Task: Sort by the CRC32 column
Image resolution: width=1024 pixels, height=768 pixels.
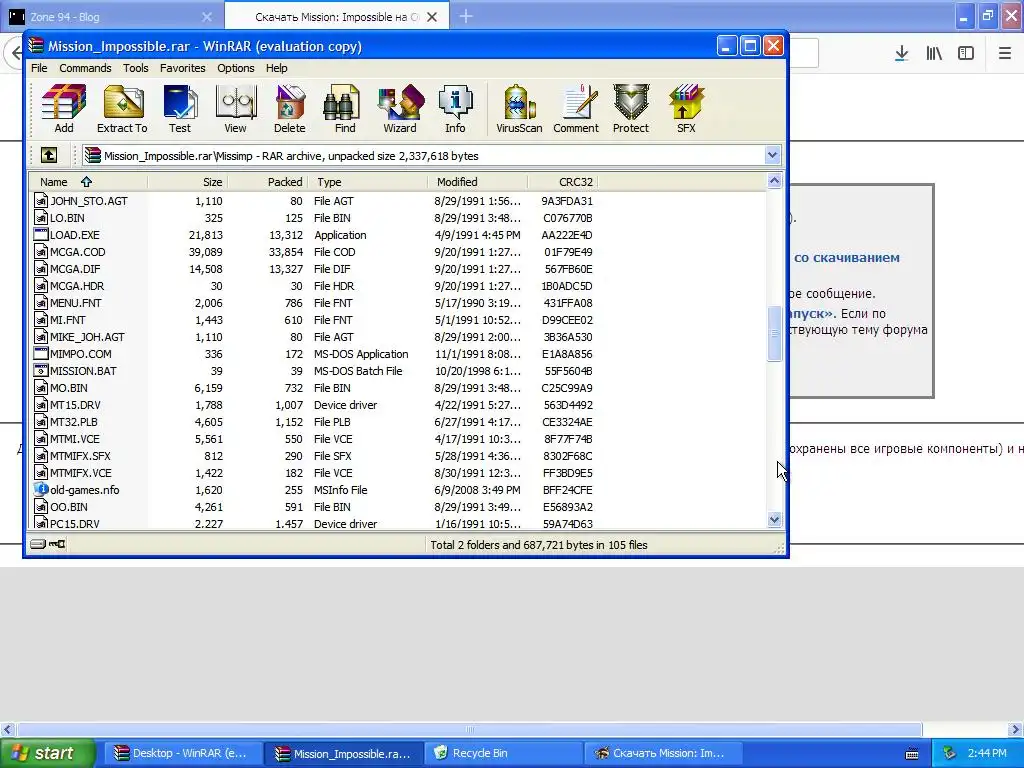Action: point(563,182)
